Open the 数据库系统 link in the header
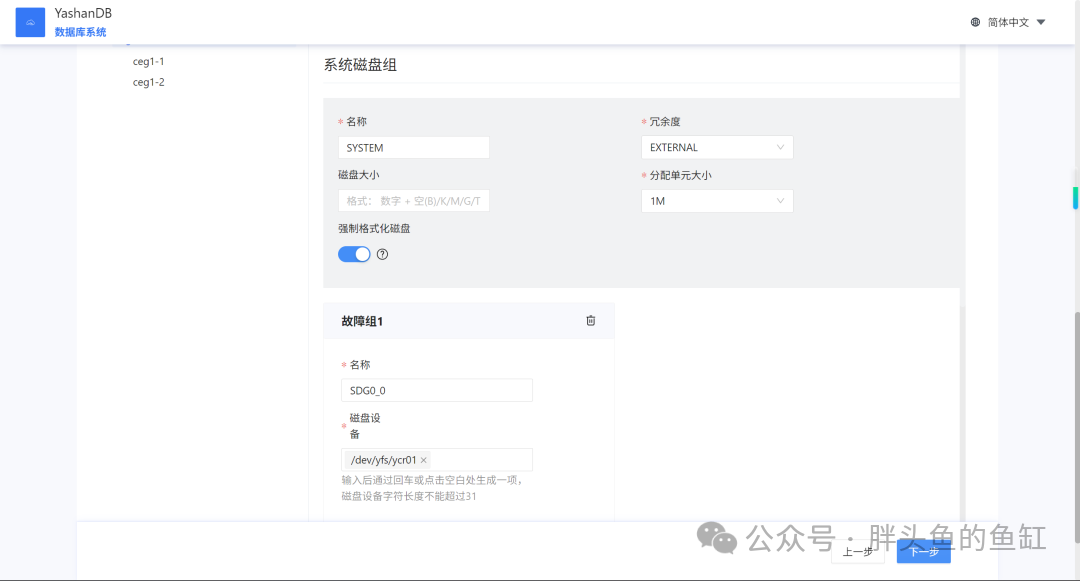This screenshot has width=1080, height=581. (x=81, y=32)
